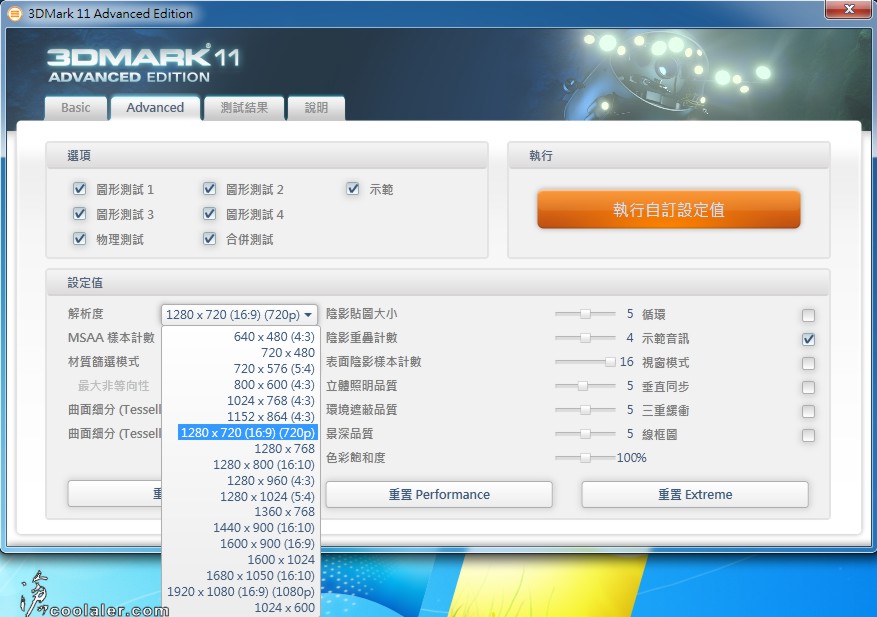
Task: Choose 1600 x 900 (16:9) resolution
Action: (267, 544)
